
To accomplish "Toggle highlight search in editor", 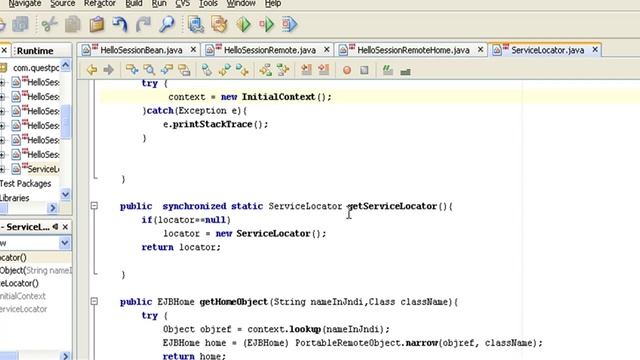I will (184, 70).
